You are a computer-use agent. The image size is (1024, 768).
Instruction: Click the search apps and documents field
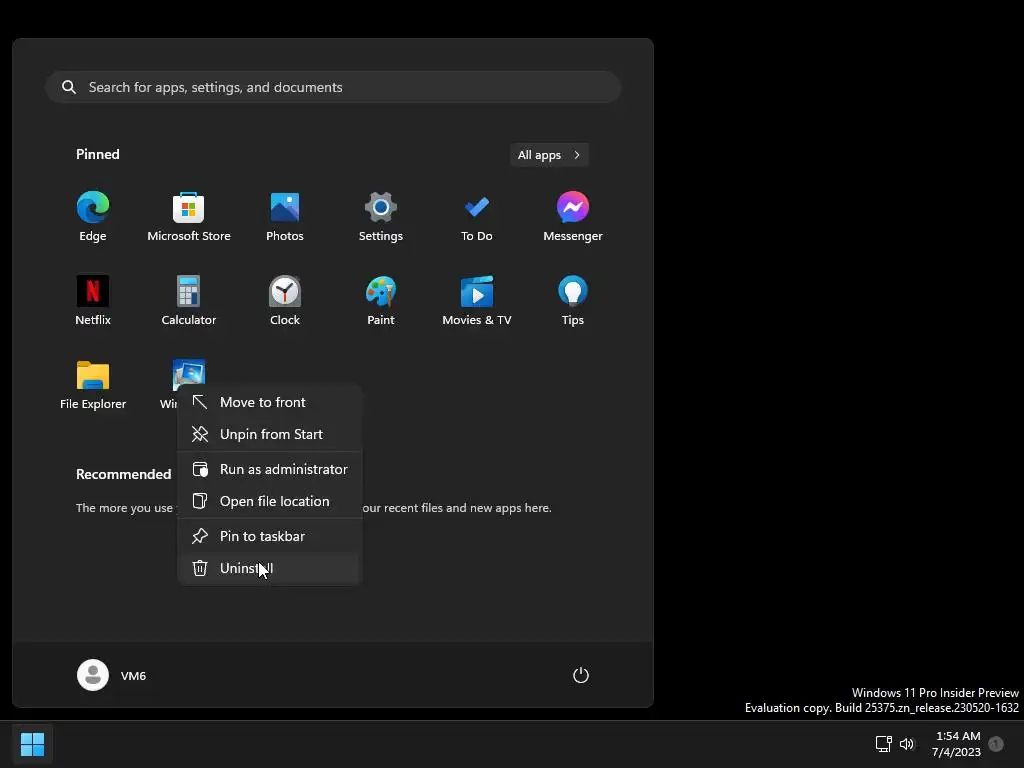click(333, 87)
